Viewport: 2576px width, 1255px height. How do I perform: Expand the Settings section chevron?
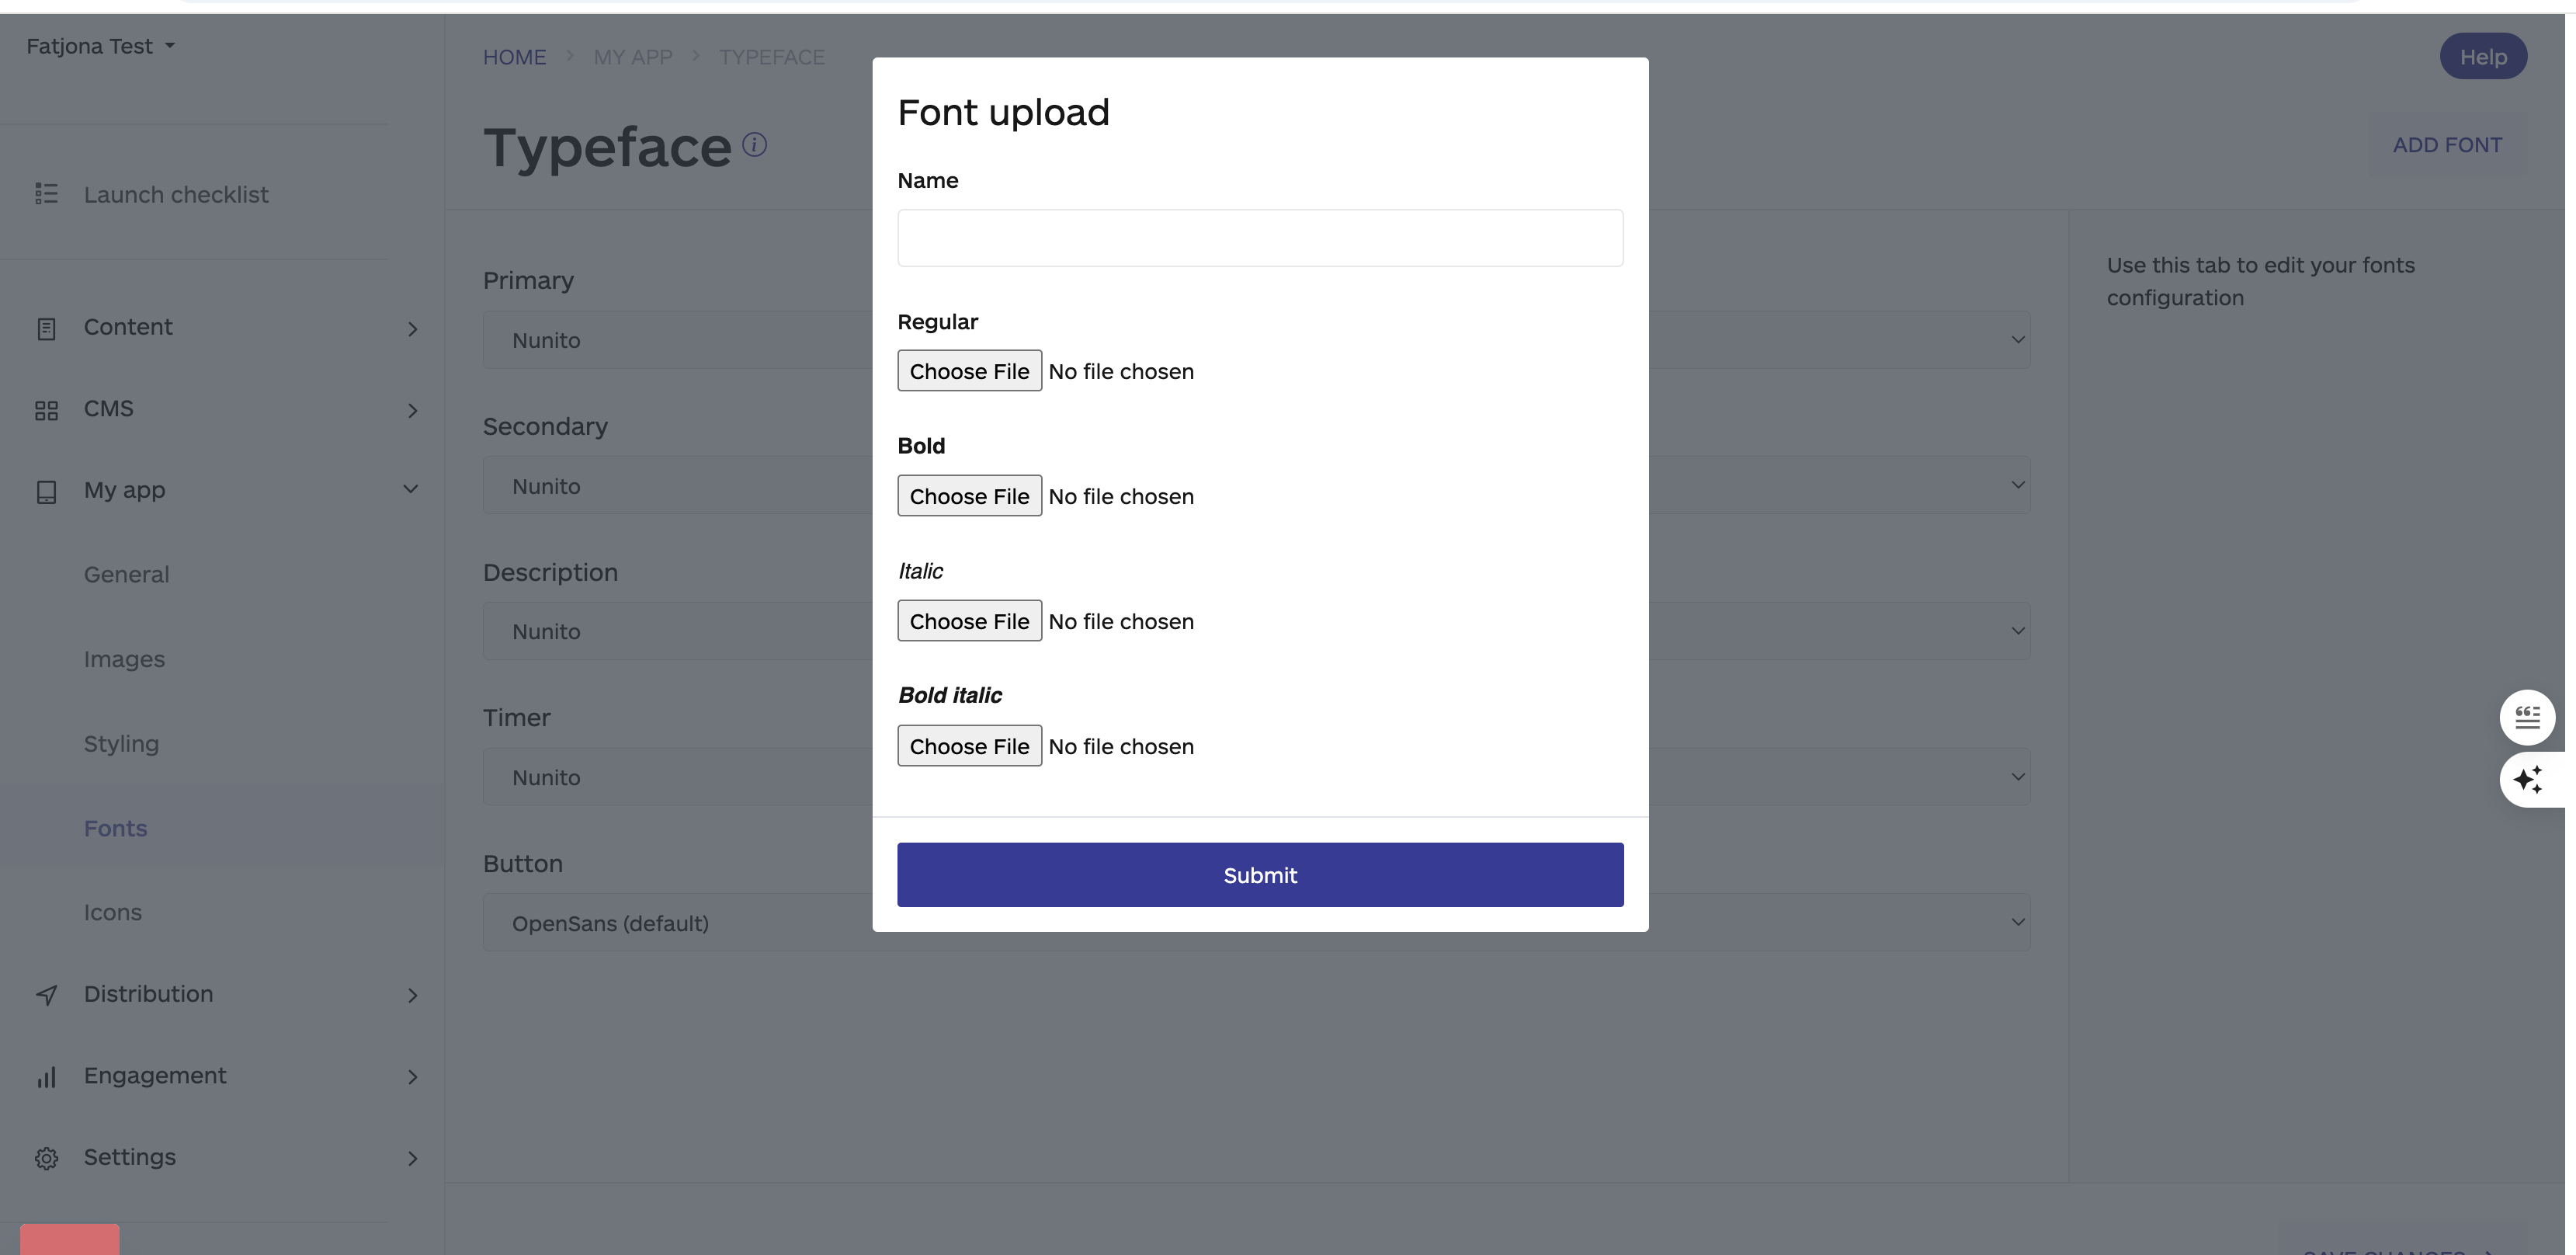pos(413,1158)
